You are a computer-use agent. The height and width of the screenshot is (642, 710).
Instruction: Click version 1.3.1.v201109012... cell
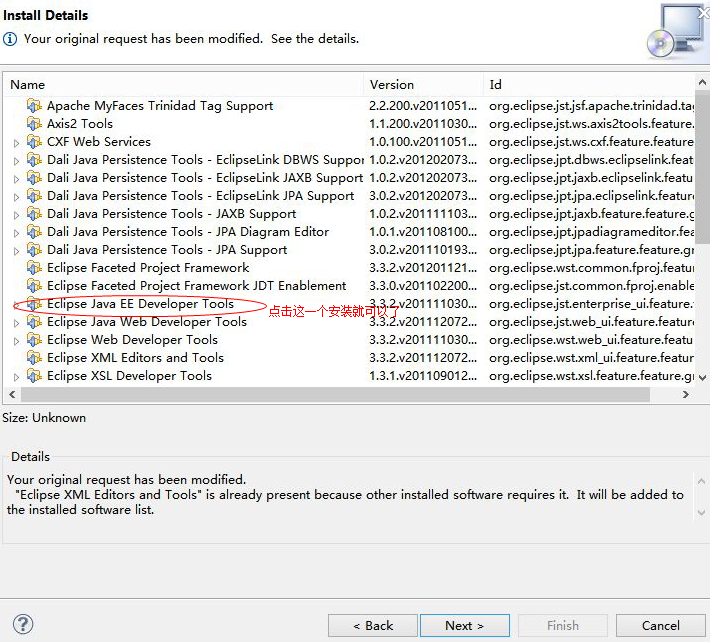tap(423, 376)
